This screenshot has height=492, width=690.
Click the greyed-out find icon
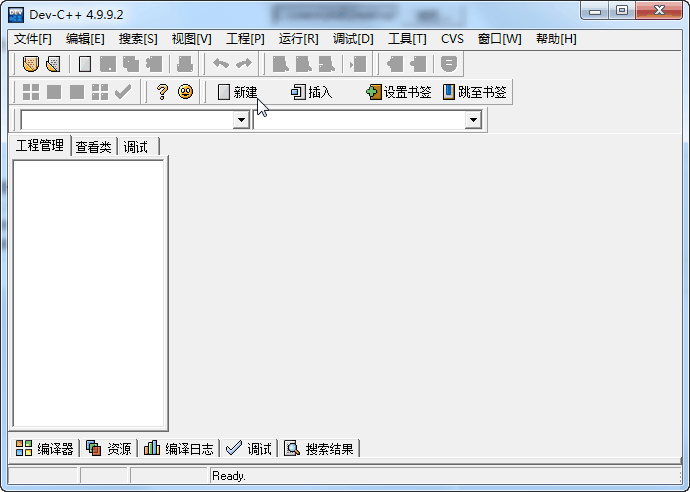pyautogui.click(x=280, y=64)
